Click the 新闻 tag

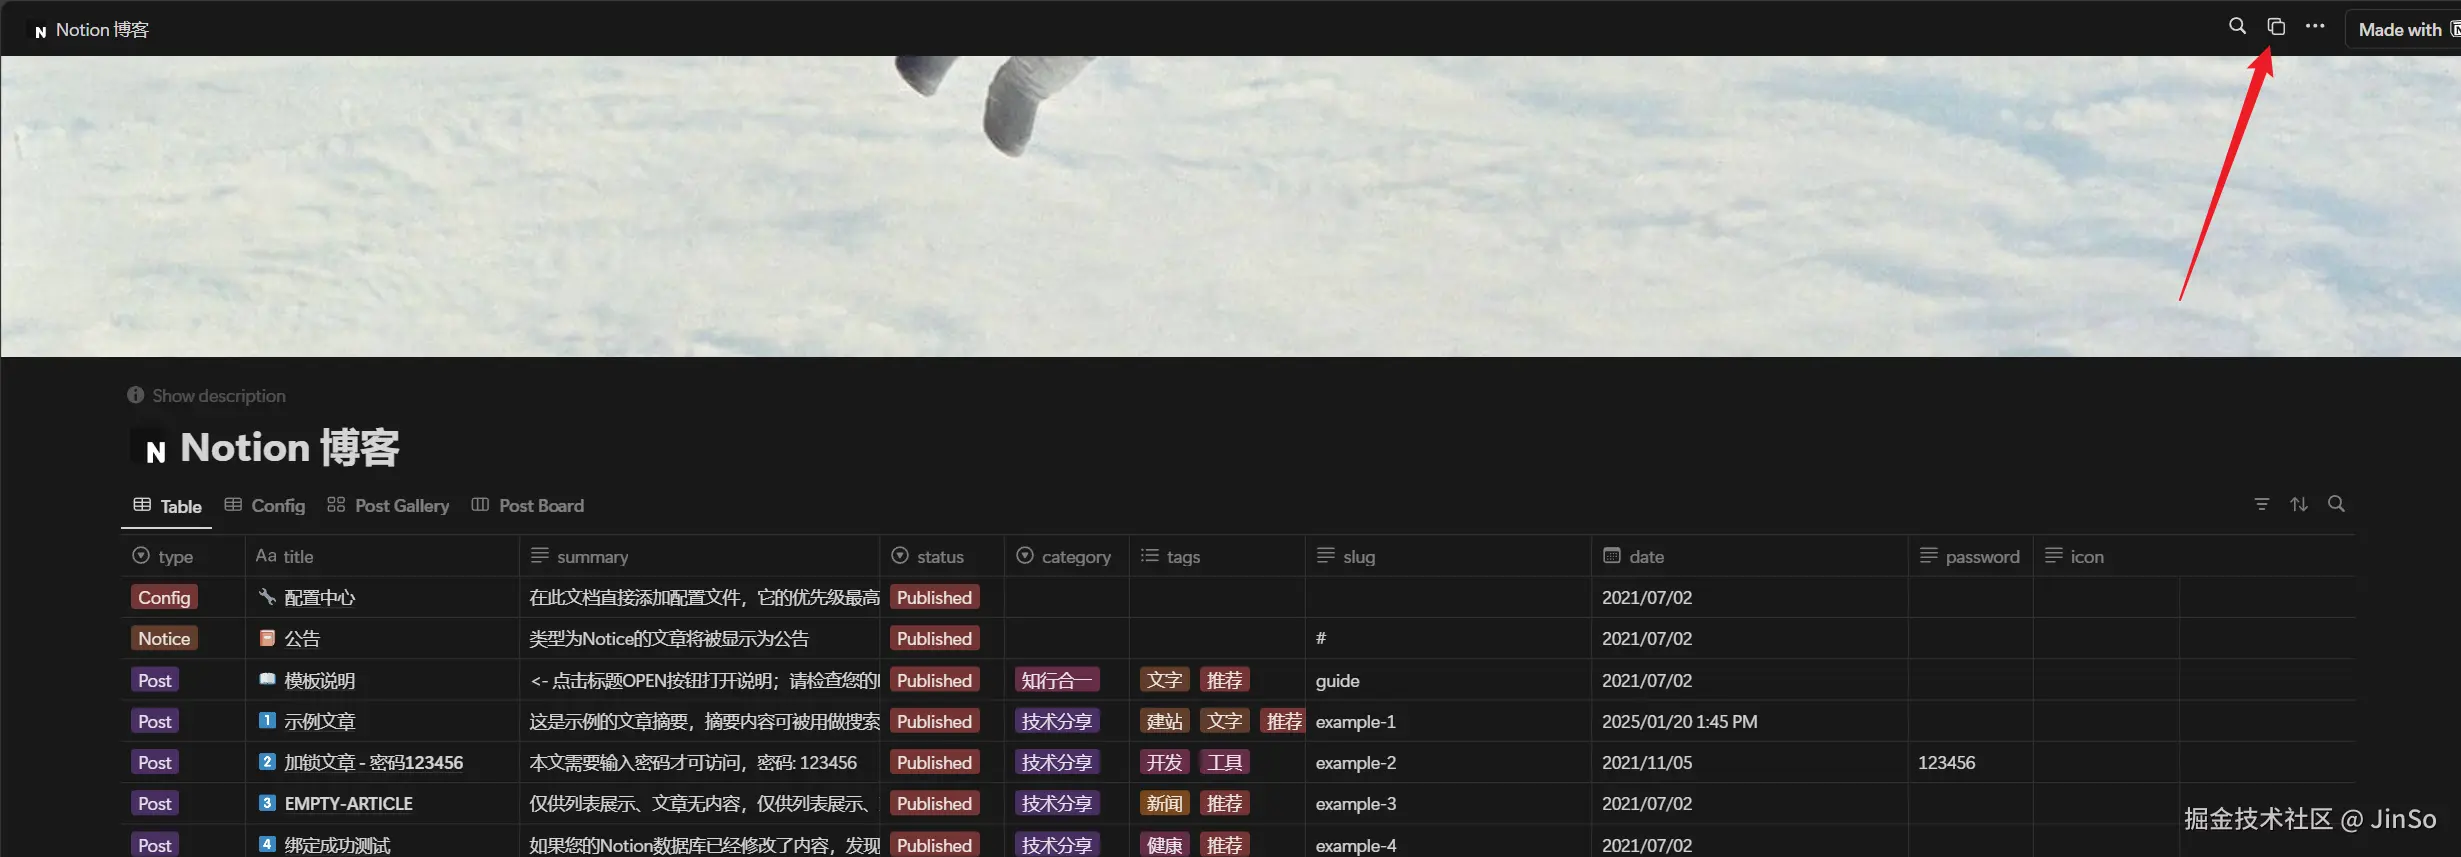pos(1164,803)
